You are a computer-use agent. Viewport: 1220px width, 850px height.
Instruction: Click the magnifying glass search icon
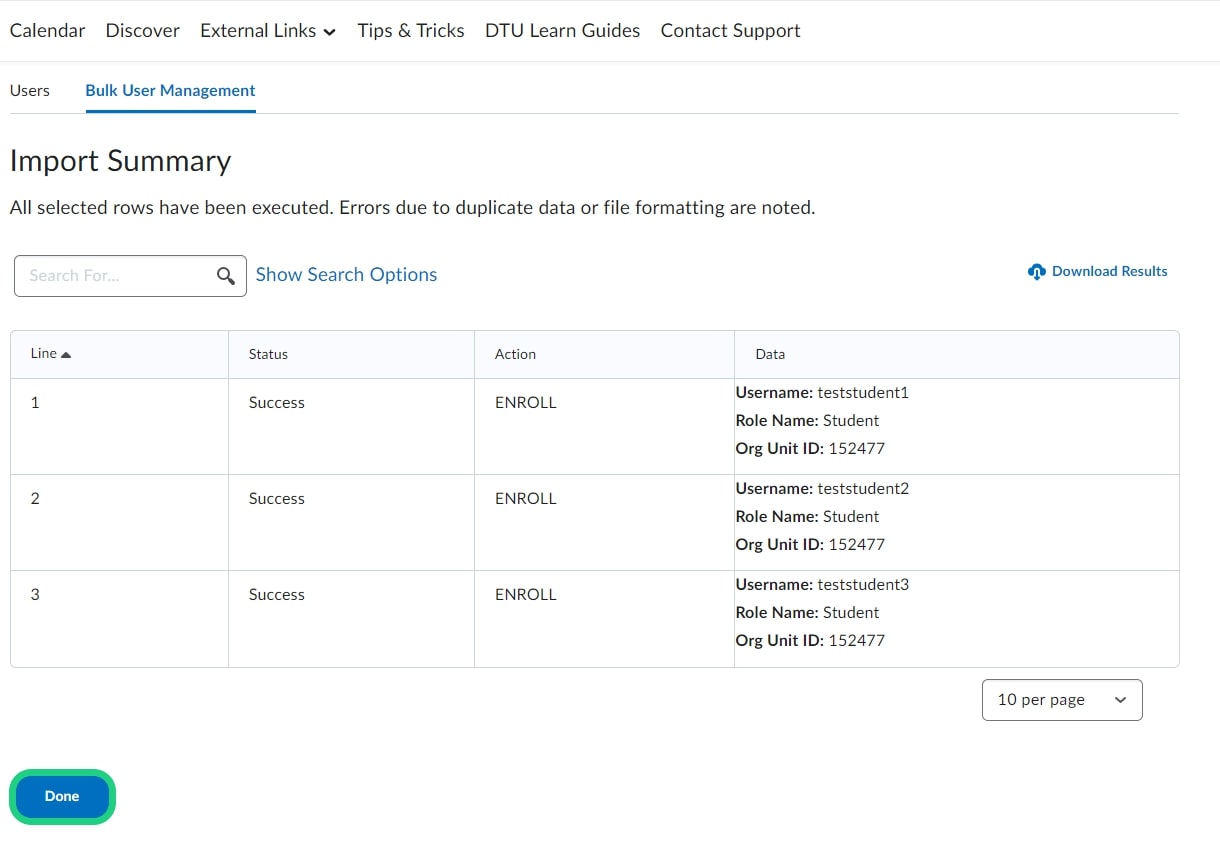(x=226, y=276)
